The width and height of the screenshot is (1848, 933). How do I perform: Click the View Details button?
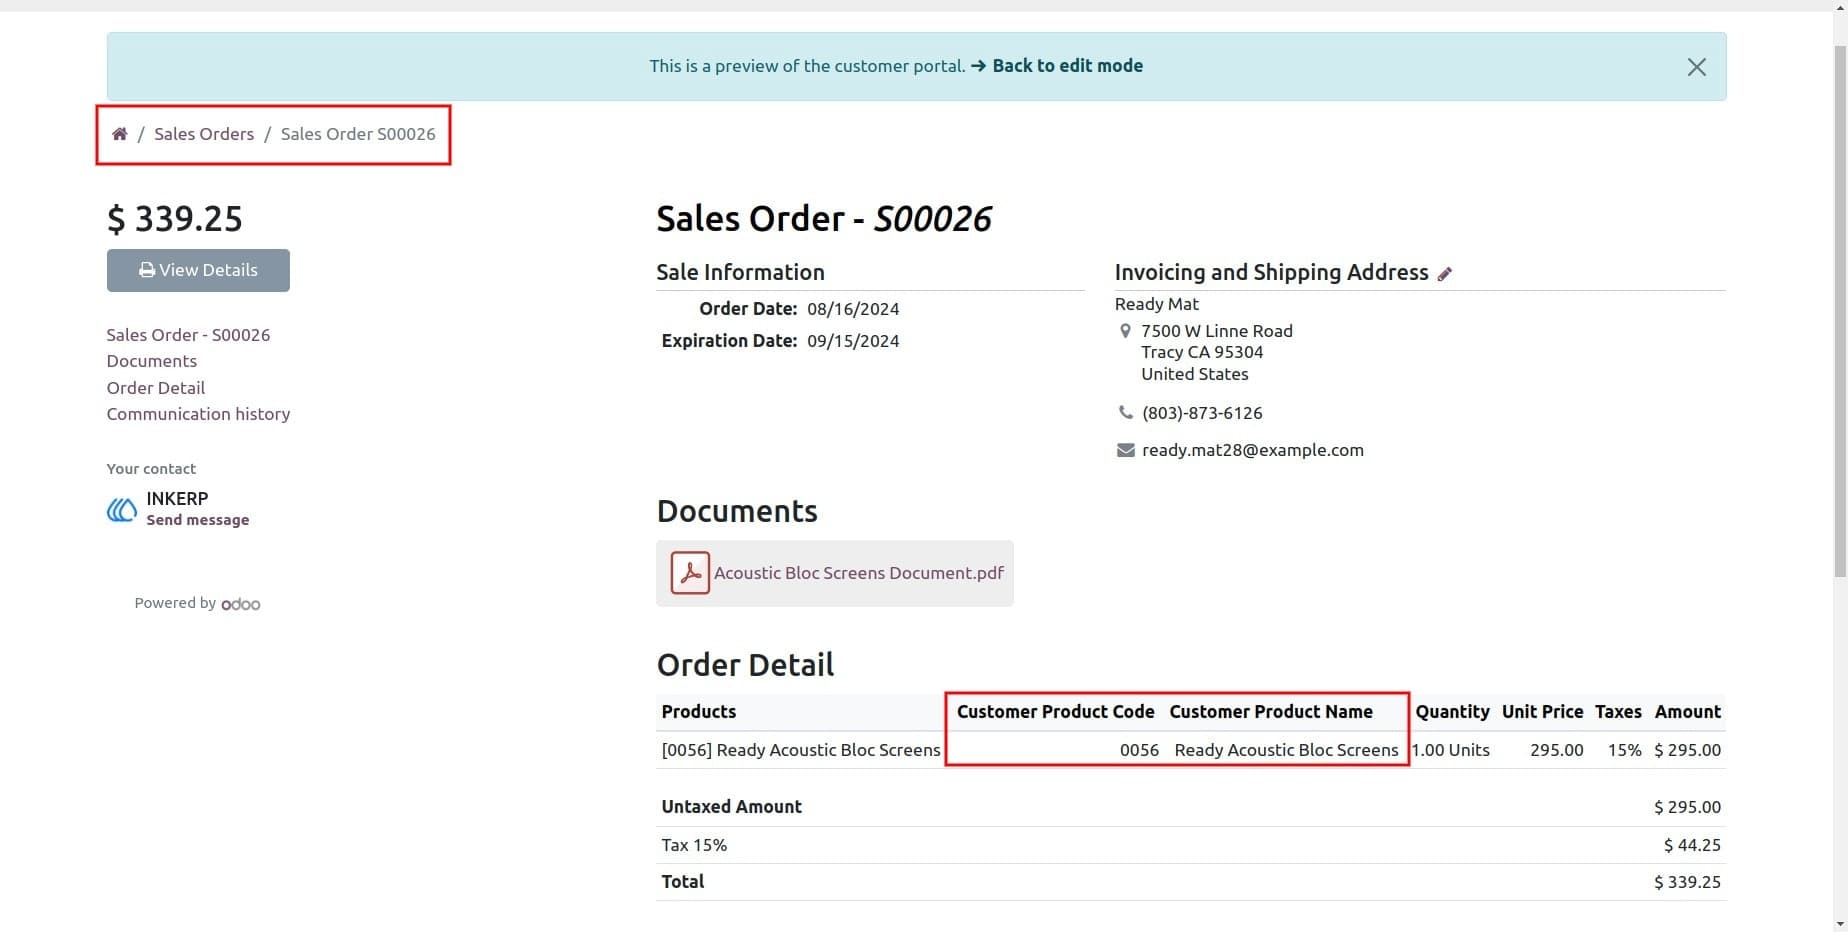pyautogui.click(x=198, y=270)
